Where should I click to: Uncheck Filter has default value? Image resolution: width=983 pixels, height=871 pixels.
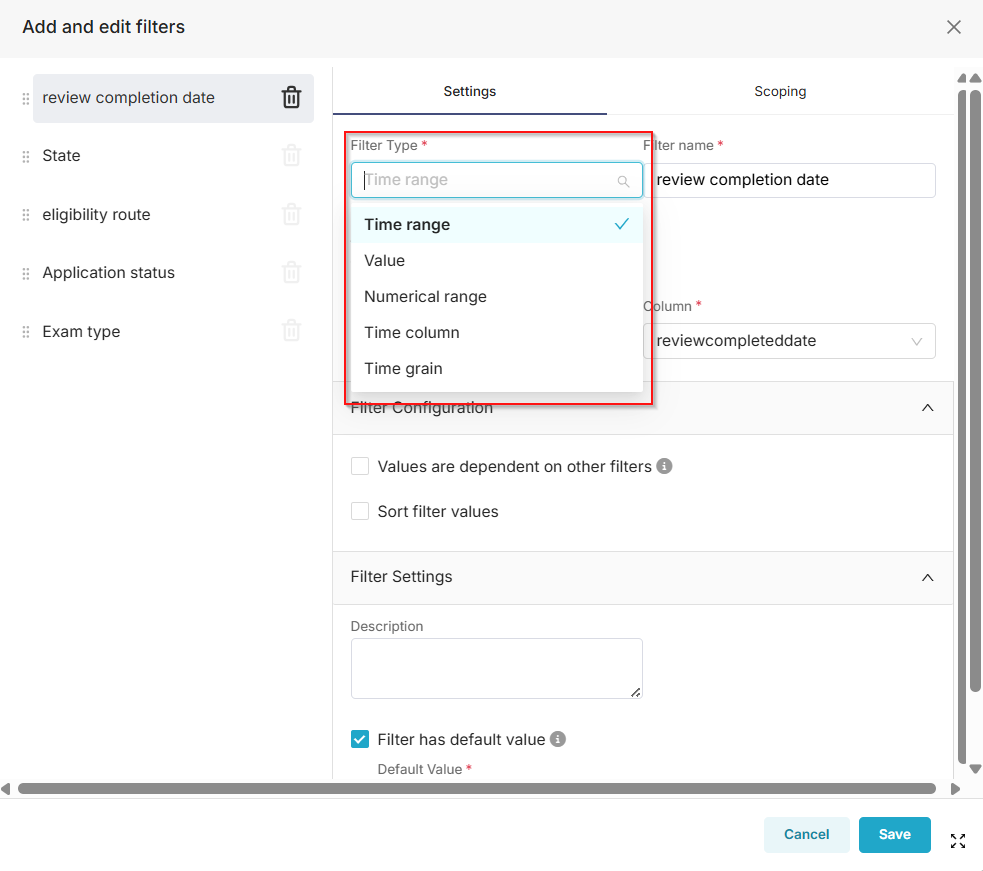[360, 739]
